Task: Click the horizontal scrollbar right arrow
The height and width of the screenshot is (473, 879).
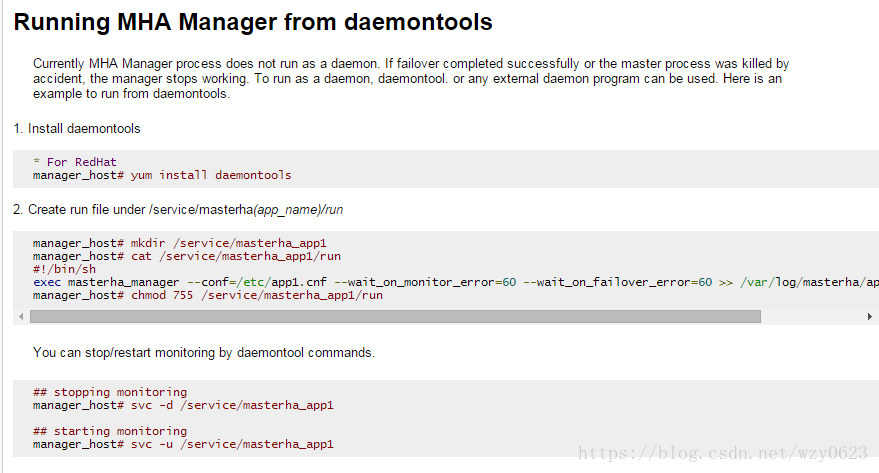Action: click(869, 317)
